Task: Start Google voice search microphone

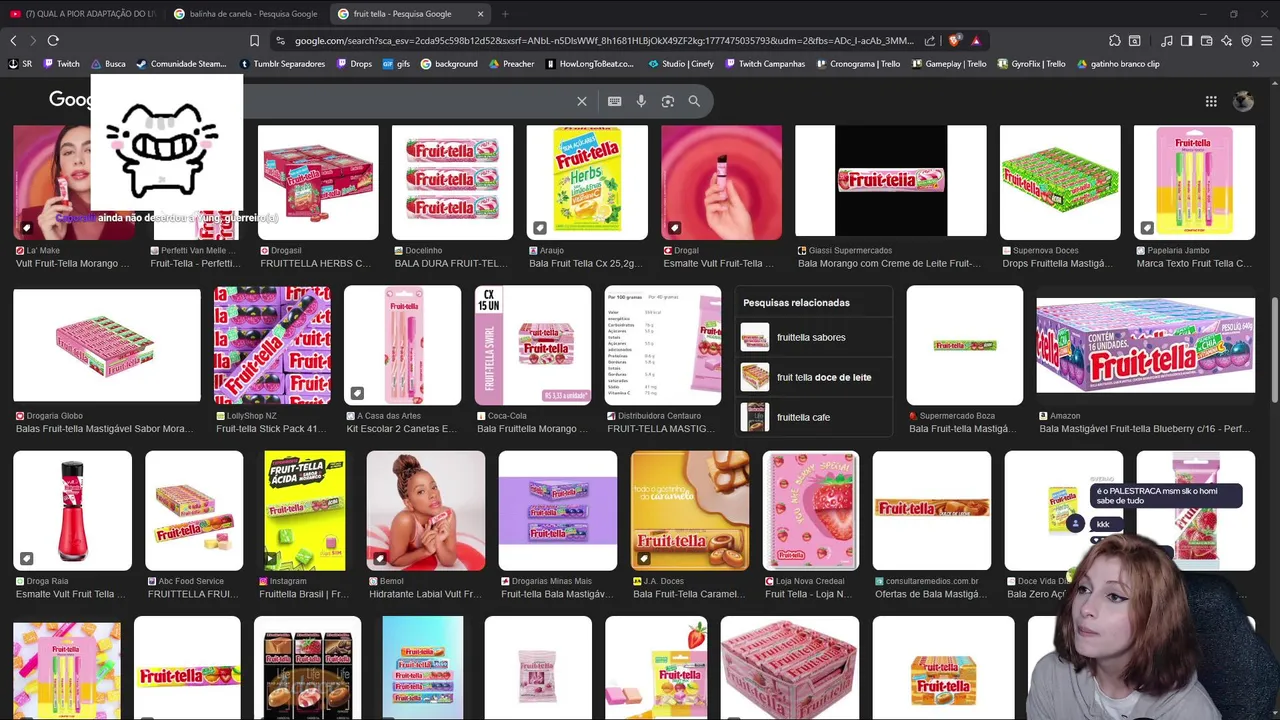Action: pos(641,101)
